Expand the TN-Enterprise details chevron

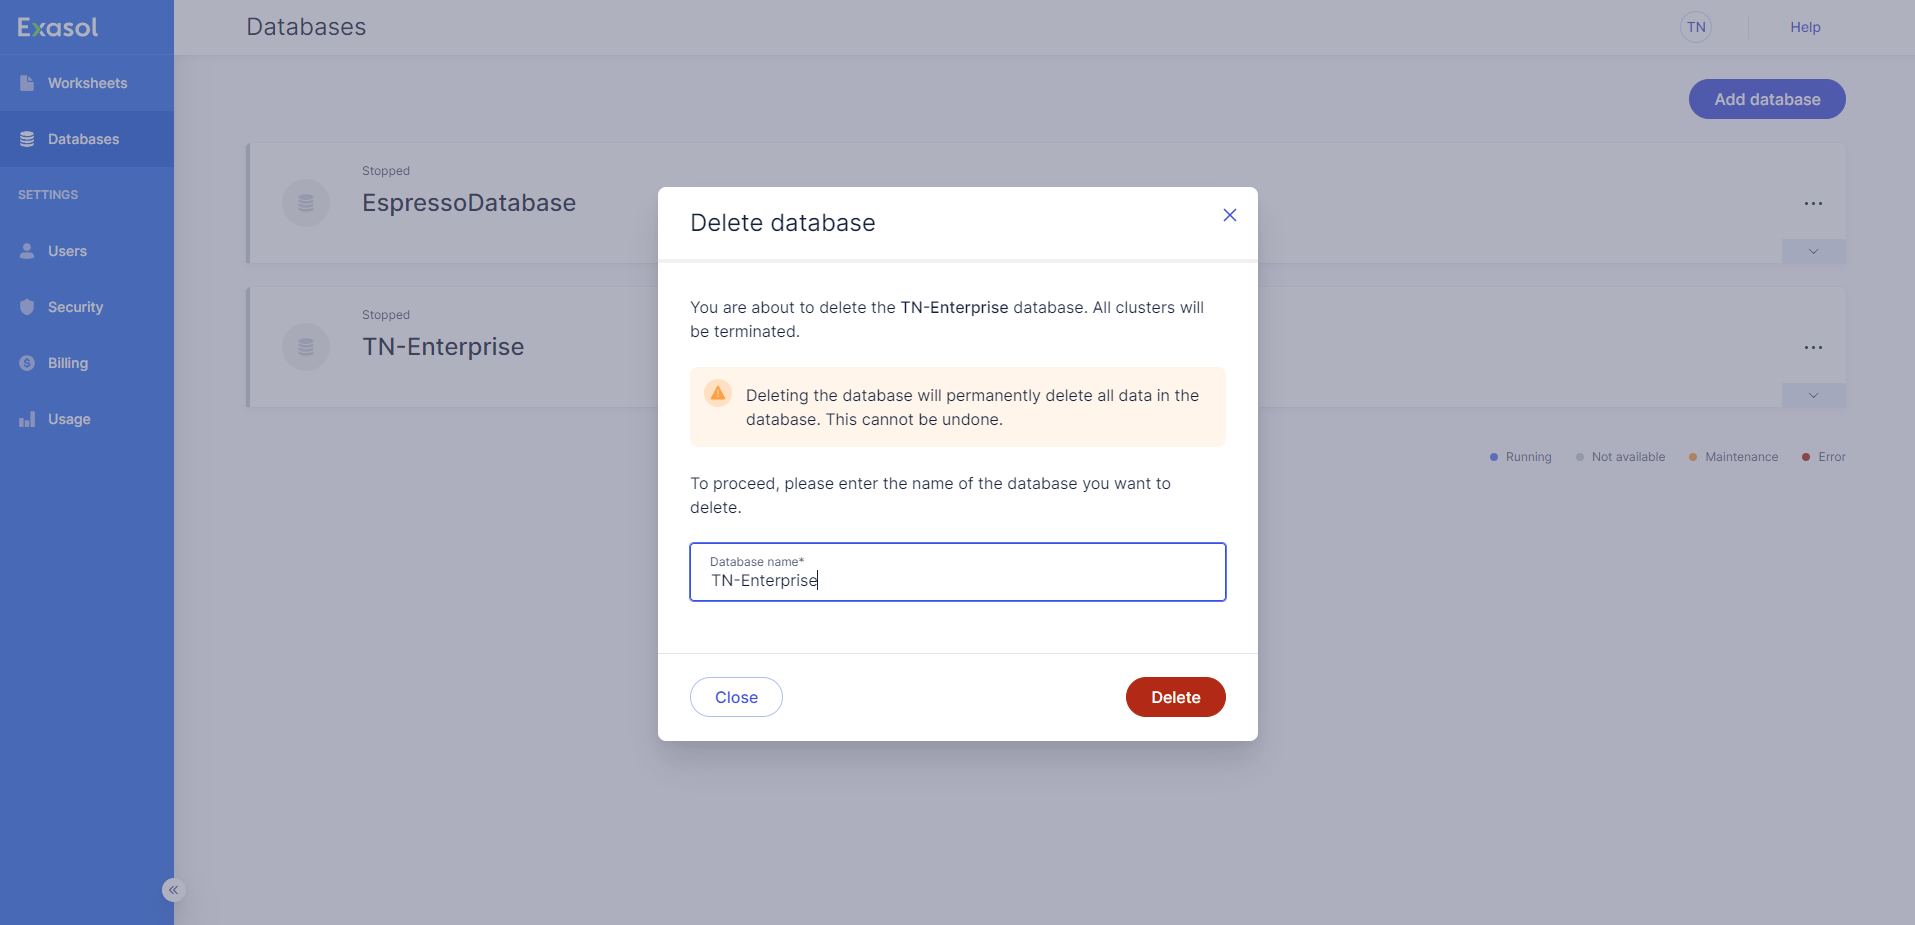coord(1813,396)
